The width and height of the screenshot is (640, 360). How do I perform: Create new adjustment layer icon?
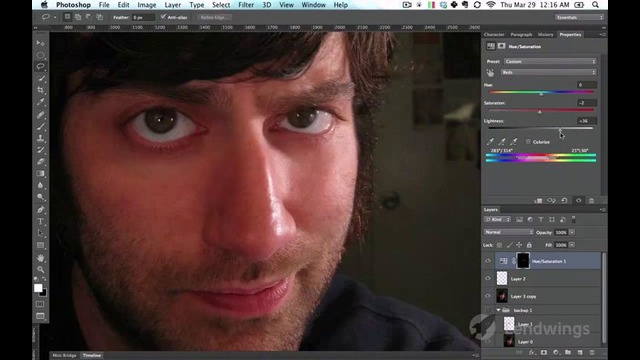point(556,352)
